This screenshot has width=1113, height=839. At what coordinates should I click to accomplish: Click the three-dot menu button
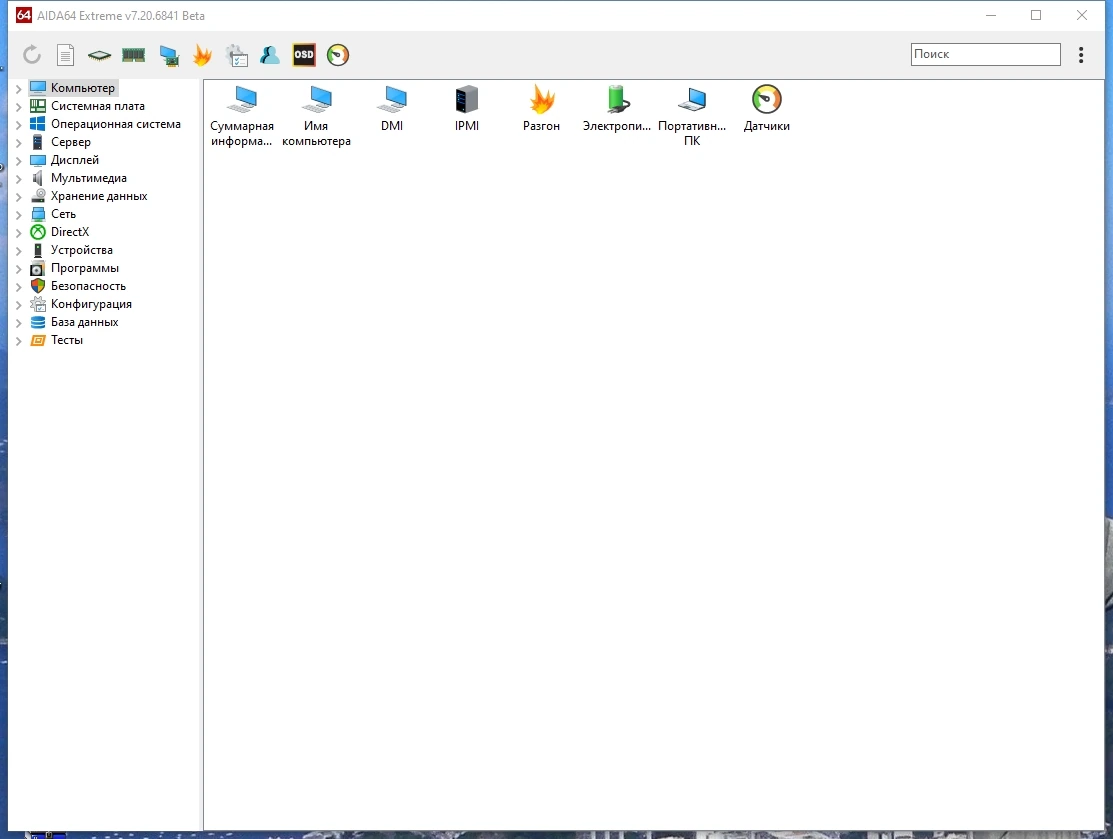click(x=1081, y=55)
